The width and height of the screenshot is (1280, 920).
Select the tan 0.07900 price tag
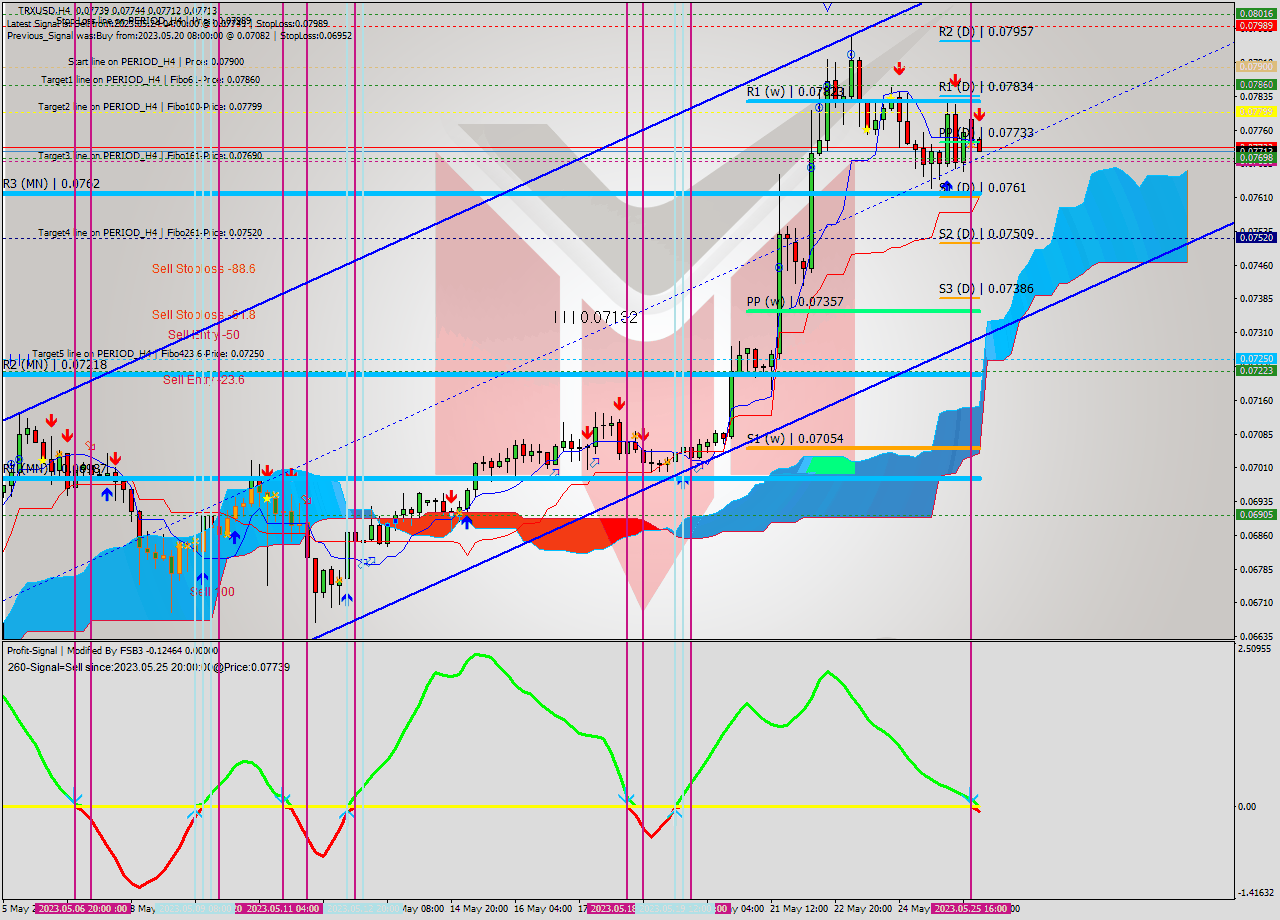tap(1256, 65)
